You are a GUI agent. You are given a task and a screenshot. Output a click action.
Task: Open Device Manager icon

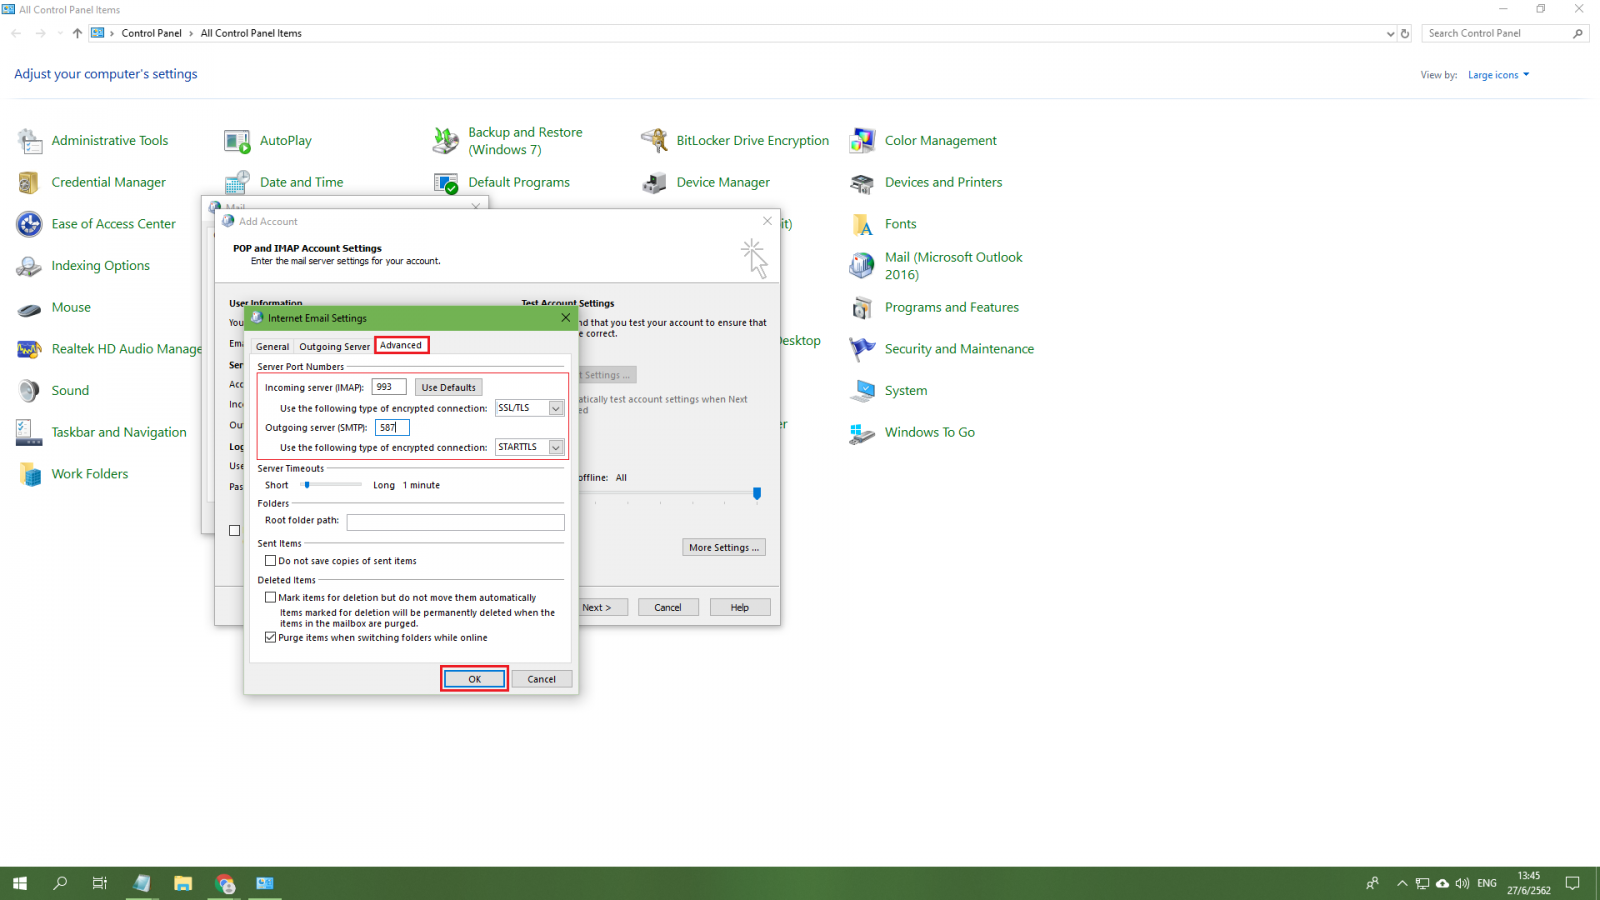[x=654, y=183]
